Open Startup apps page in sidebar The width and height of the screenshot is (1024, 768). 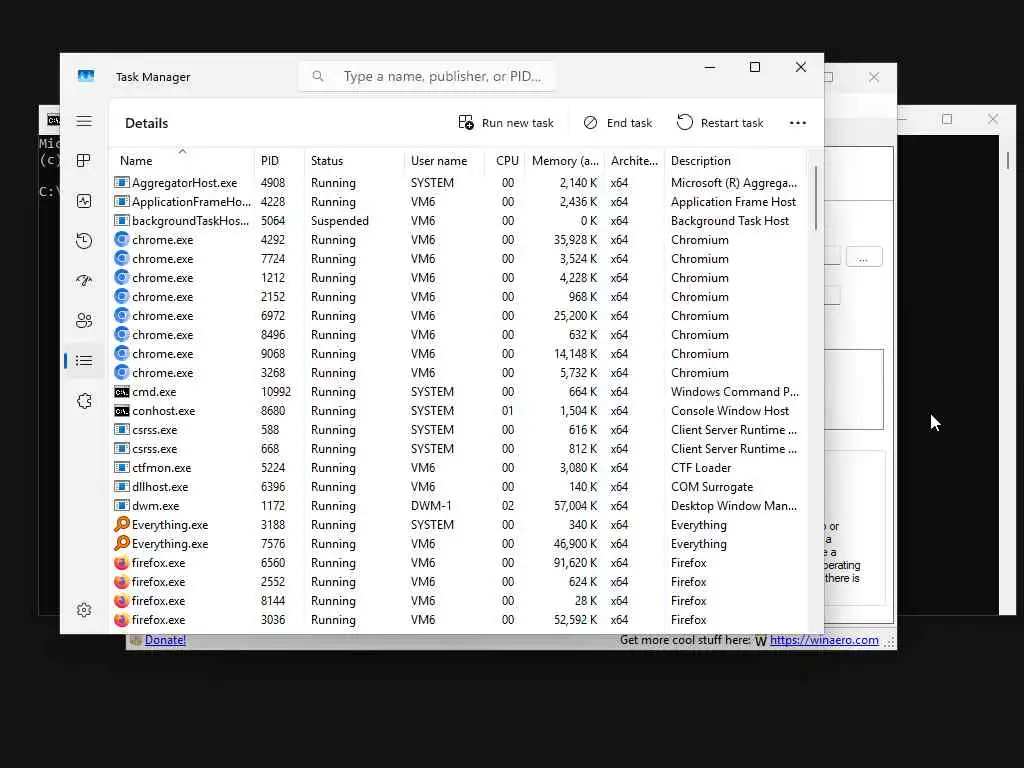click(x=84, y=281)
